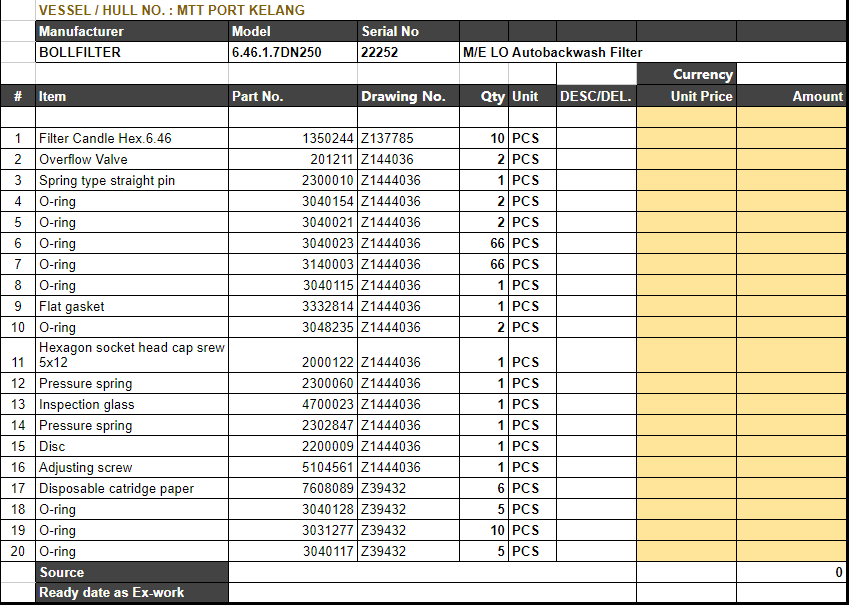Click the Unit Price cell for Flat gasket row
The image size is (850, 606).
coord(686,306)
